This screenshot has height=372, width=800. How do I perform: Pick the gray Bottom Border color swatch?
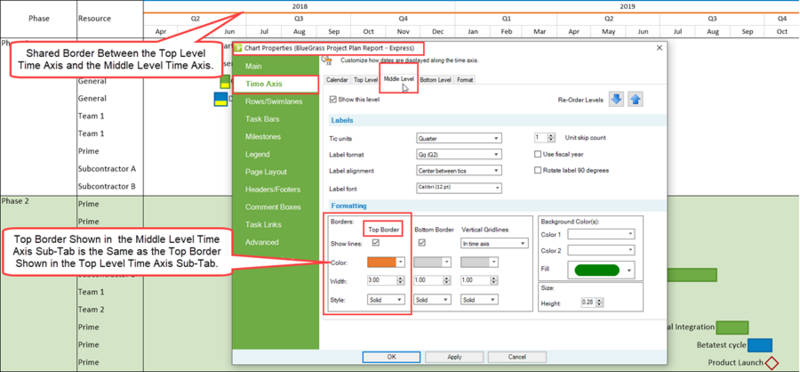pos(428,262)
